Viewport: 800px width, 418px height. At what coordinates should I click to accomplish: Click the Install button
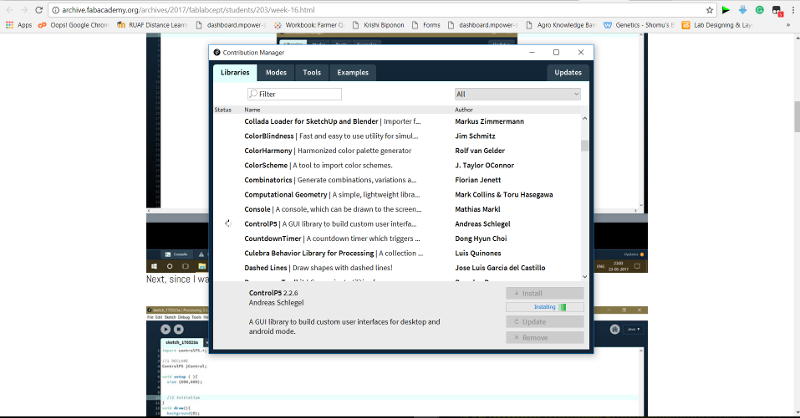point(545,293)
